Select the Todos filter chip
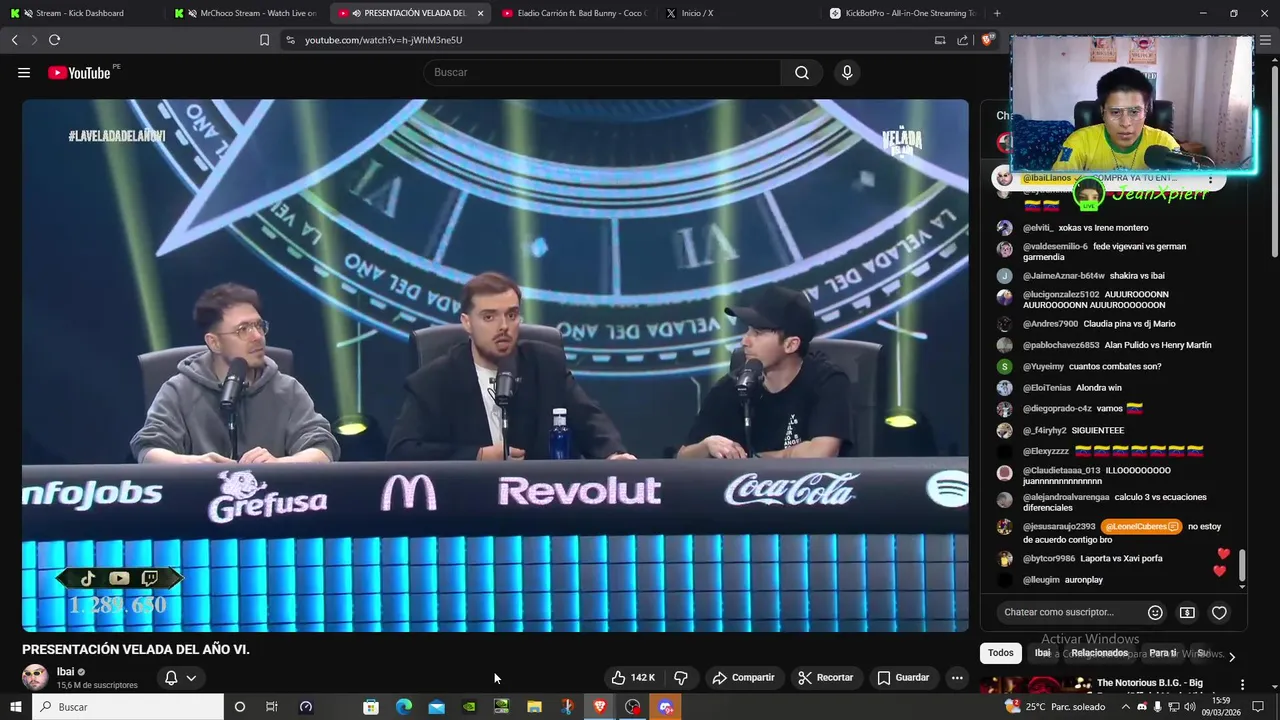 (1001, 653)
